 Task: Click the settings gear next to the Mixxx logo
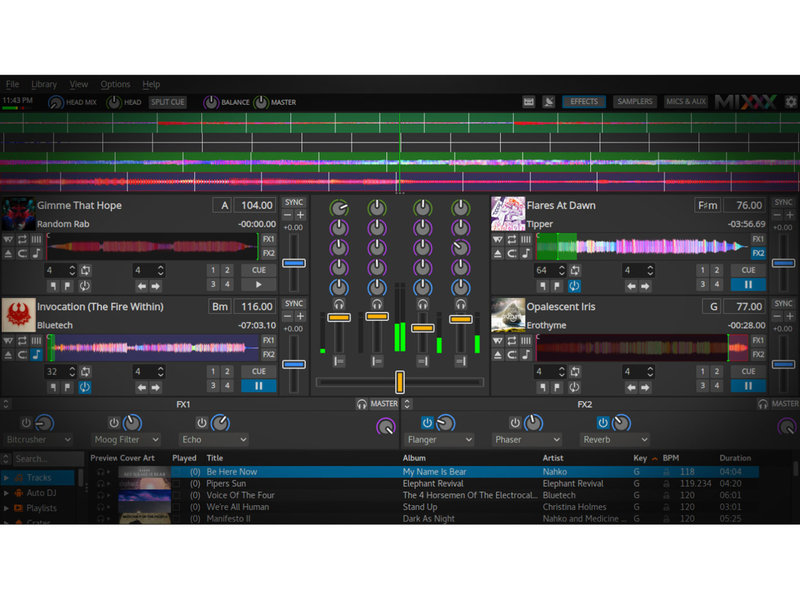791,102
